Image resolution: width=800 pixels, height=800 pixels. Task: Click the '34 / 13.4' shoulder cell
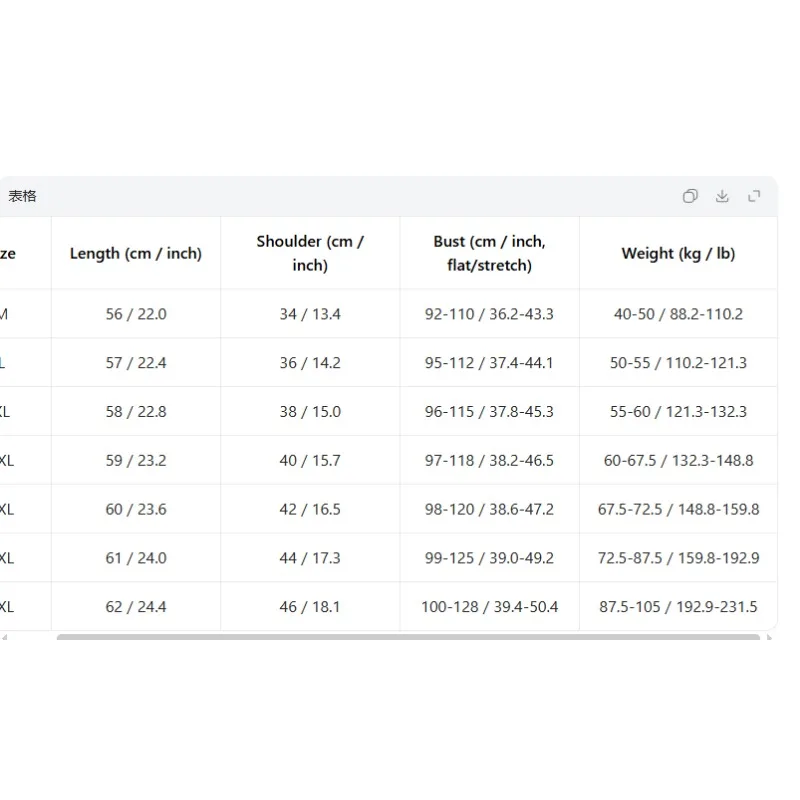(x=310, y=314)
